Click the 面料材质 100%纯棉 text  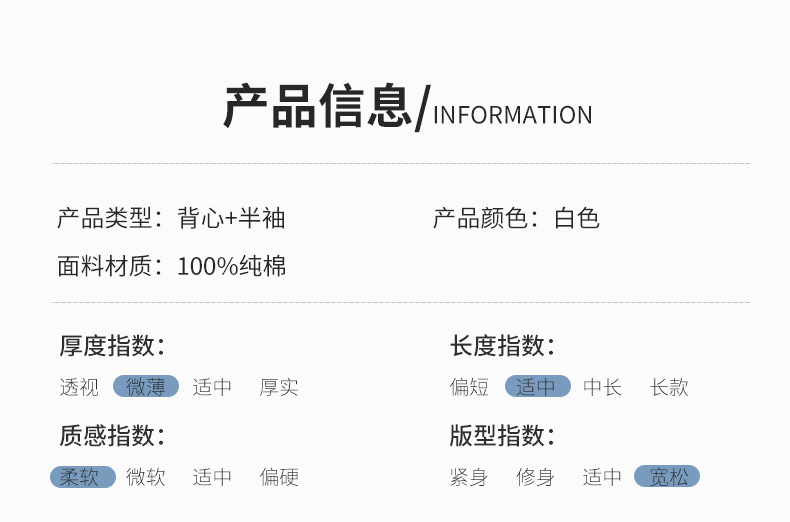[x=171, y=266]
